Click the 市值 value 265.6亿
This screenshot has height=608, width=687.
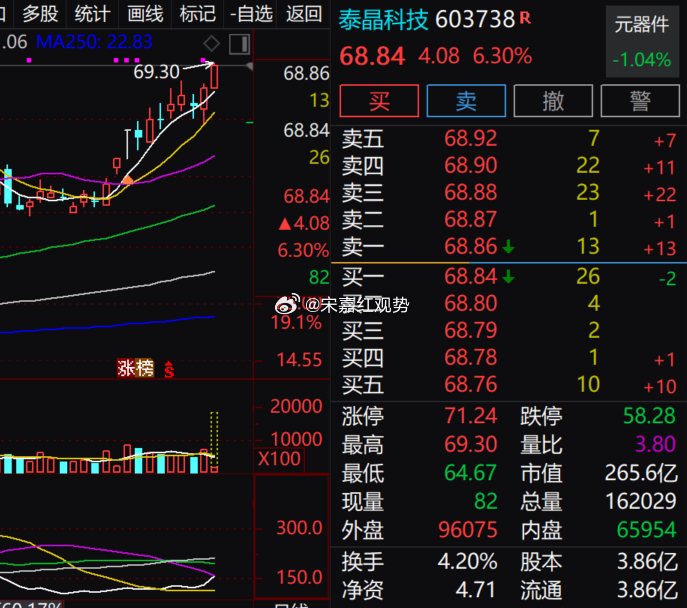(x=641, y=473)
